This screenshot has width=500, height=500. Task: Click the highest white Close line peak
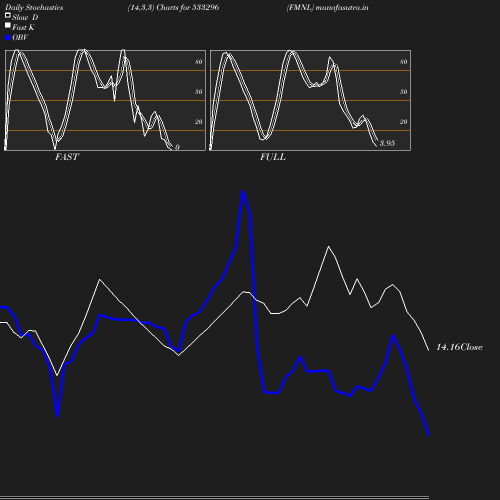328,247
